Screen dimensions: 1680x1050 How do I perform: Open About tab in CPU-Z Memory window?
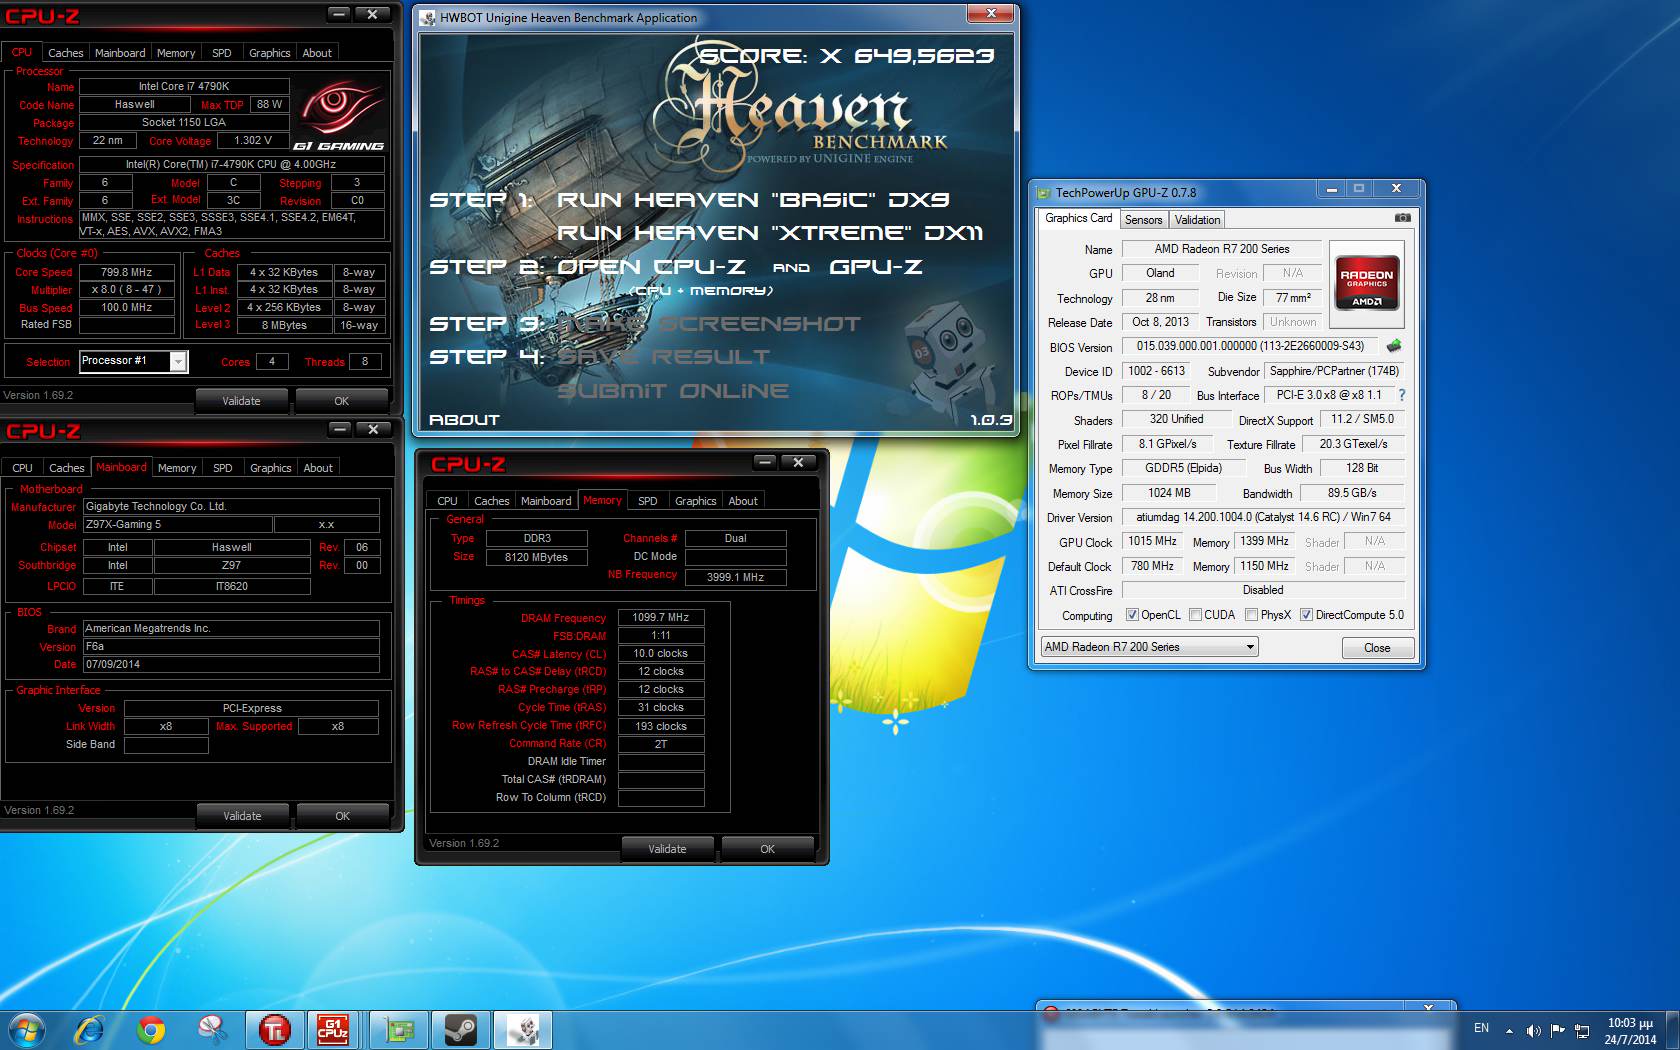tap(742, 501)
